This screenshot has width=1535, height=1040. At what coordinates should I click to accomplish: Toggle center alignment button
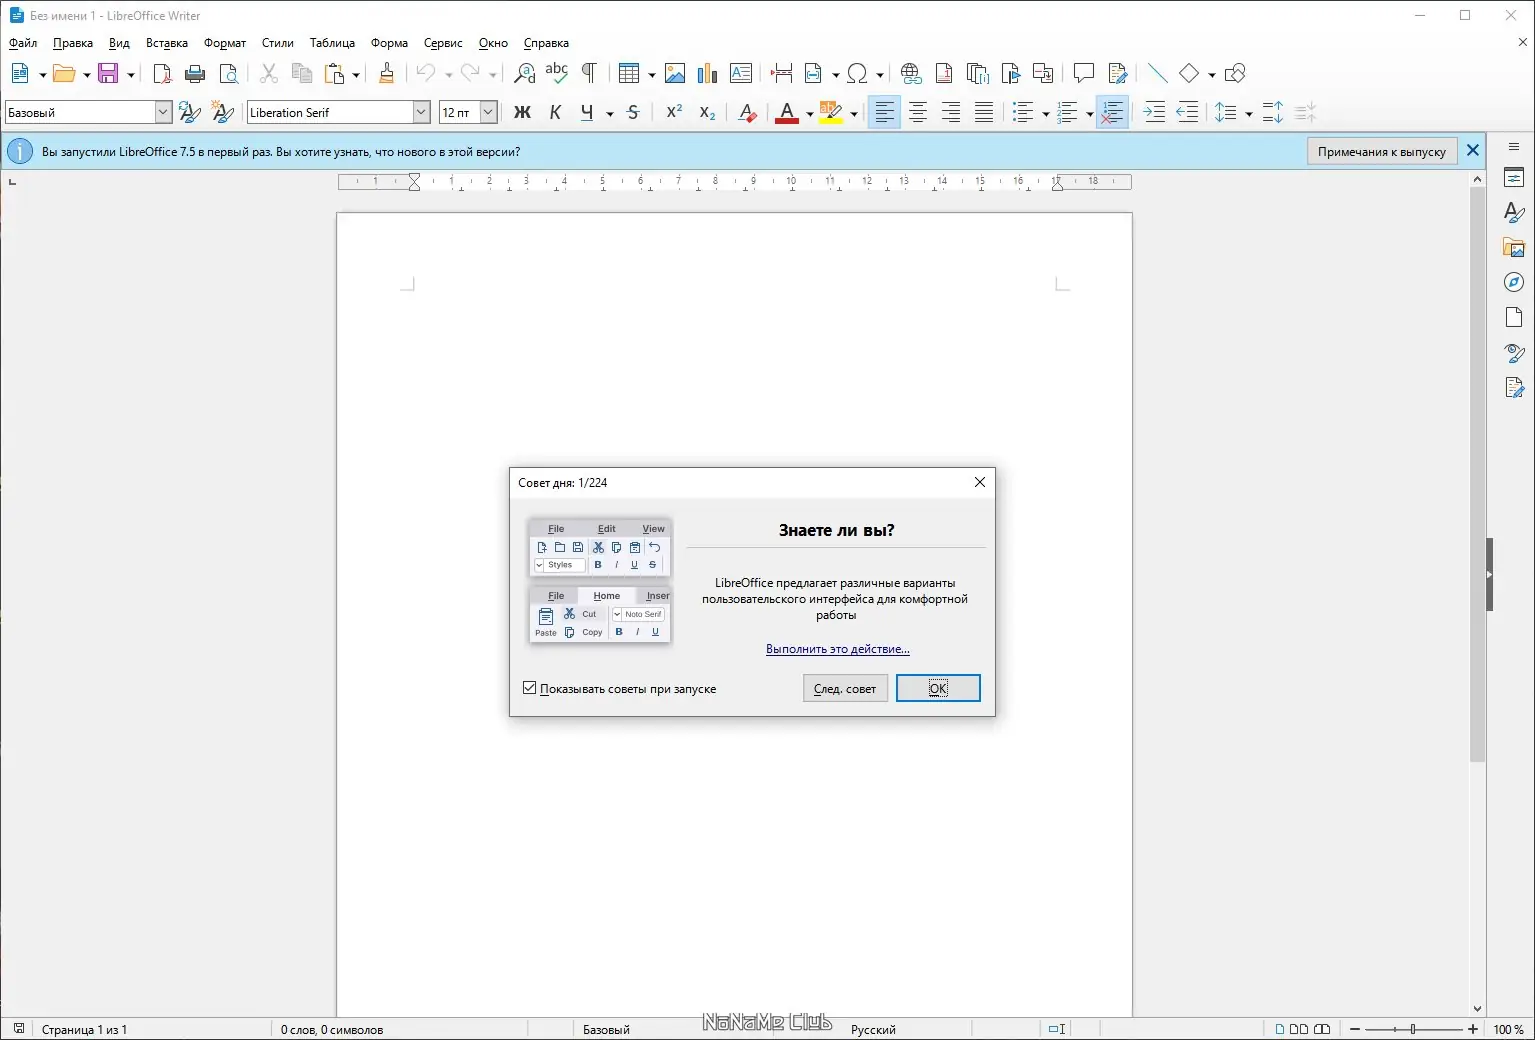917,113
